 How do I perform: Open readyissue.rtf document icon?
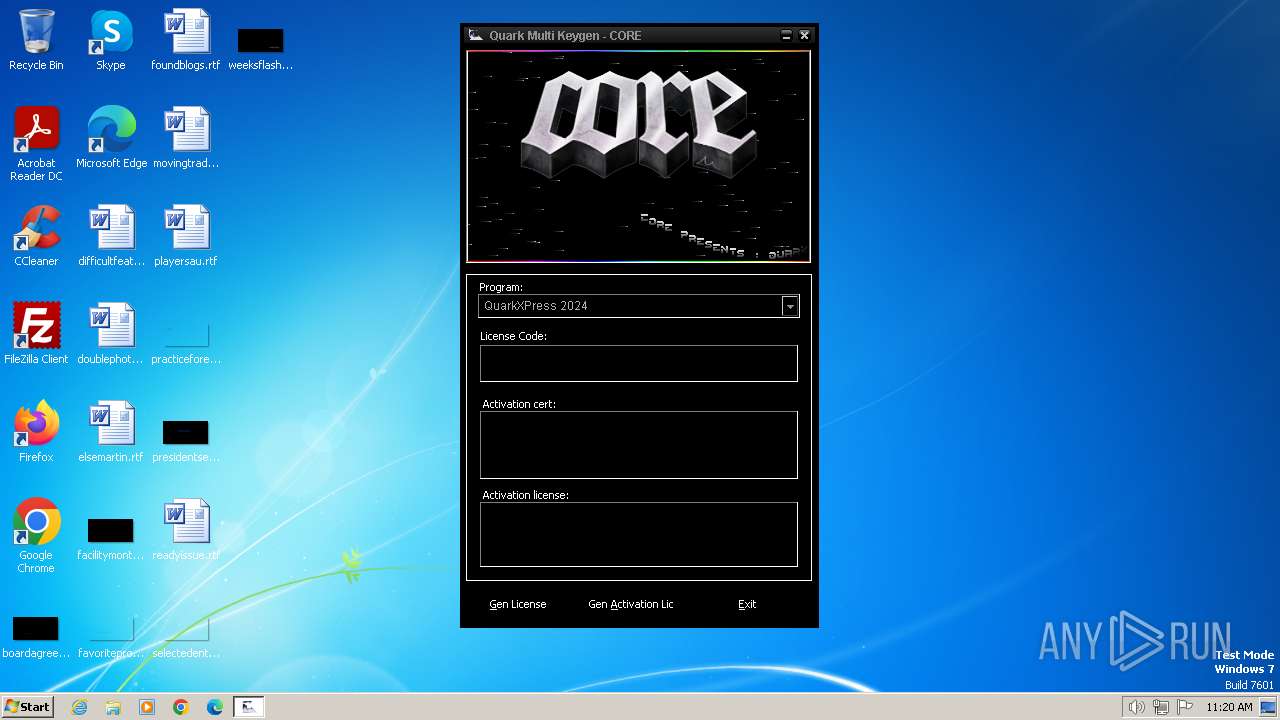click(186, 530)
